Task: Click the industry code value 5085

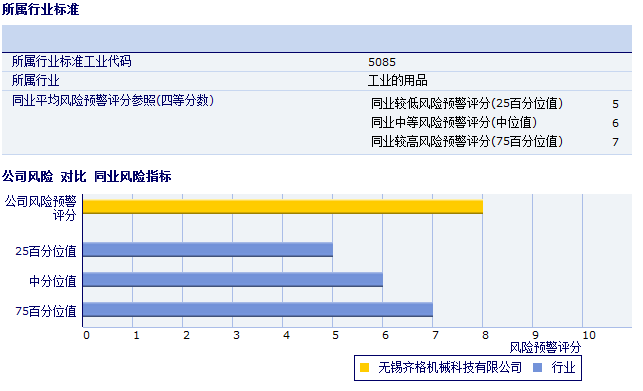Action: click(382, 62)
